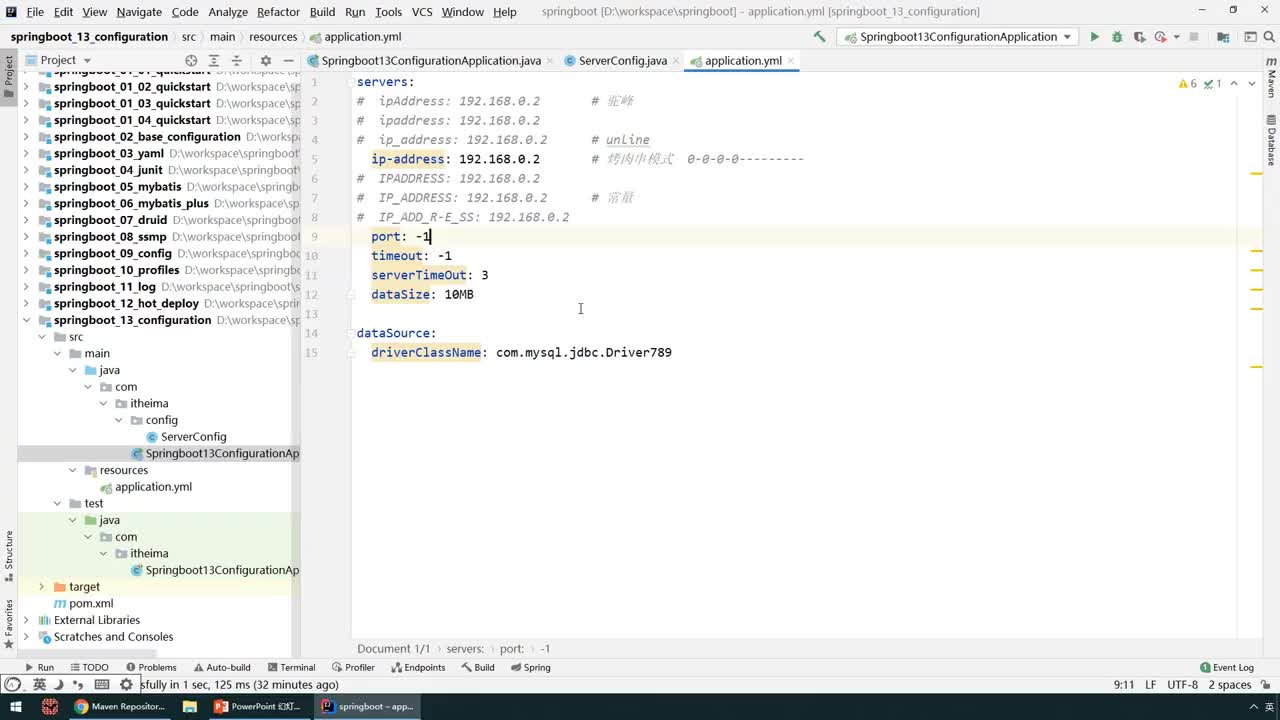Switch to Maven Repository Chrome window
Screen dimensions: 1280x720
pos(119,706)
